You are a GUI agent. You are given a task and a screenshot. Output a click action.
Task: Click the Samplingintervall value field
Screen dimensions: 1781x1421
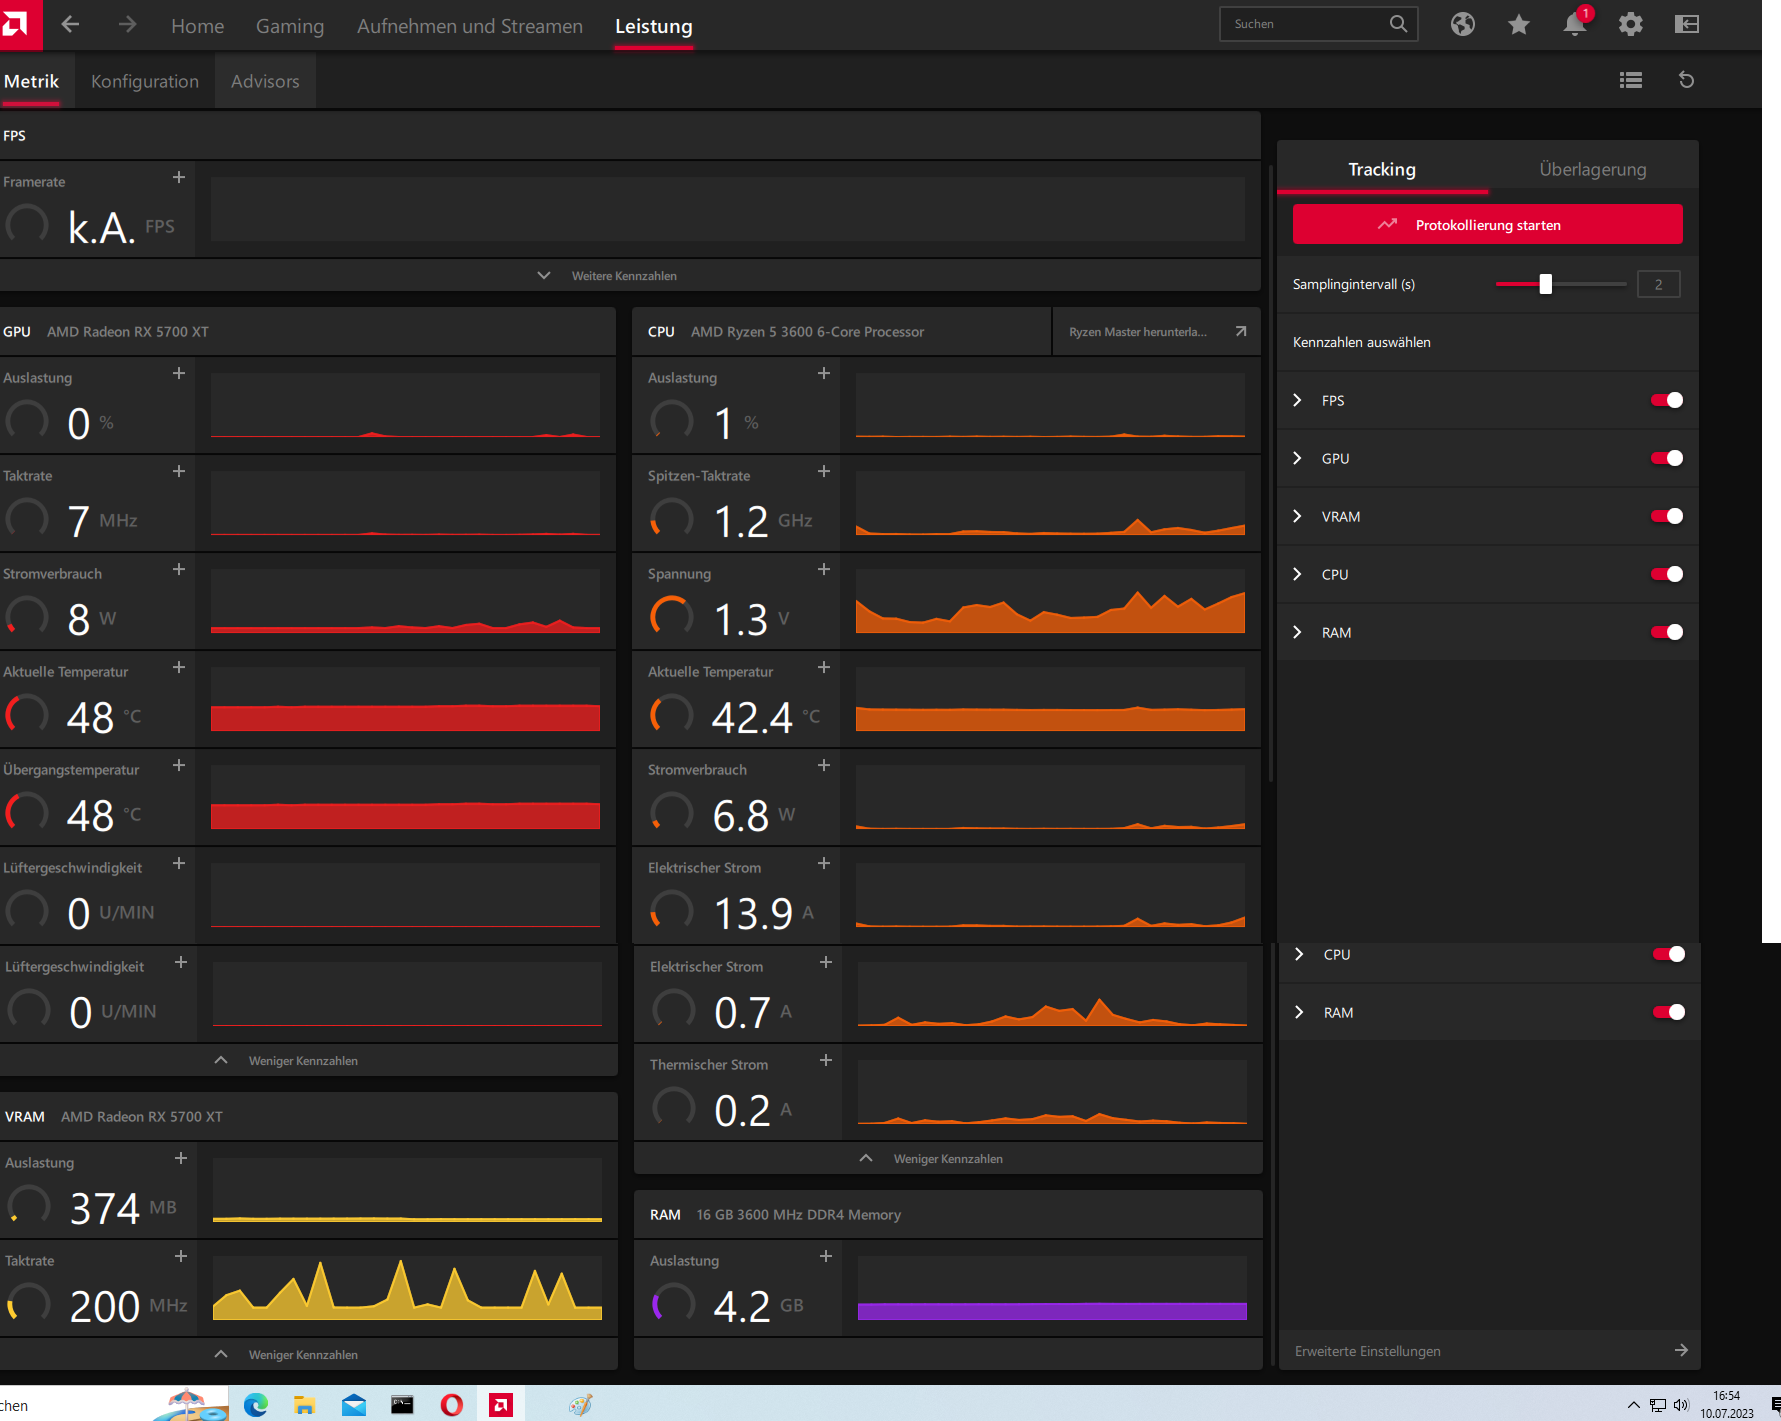coord(1658,284)
